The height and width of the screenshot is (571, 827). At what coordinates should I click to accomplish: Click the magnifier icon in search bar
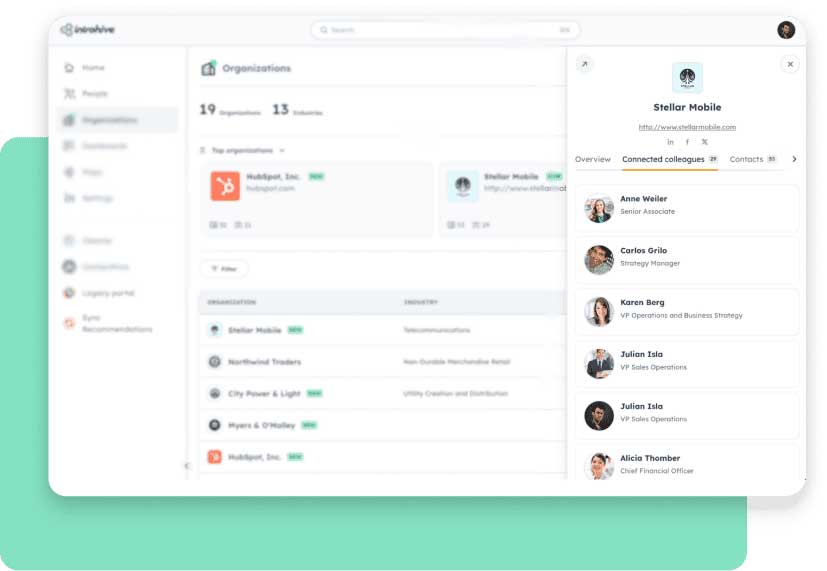(x=324, y=30)
